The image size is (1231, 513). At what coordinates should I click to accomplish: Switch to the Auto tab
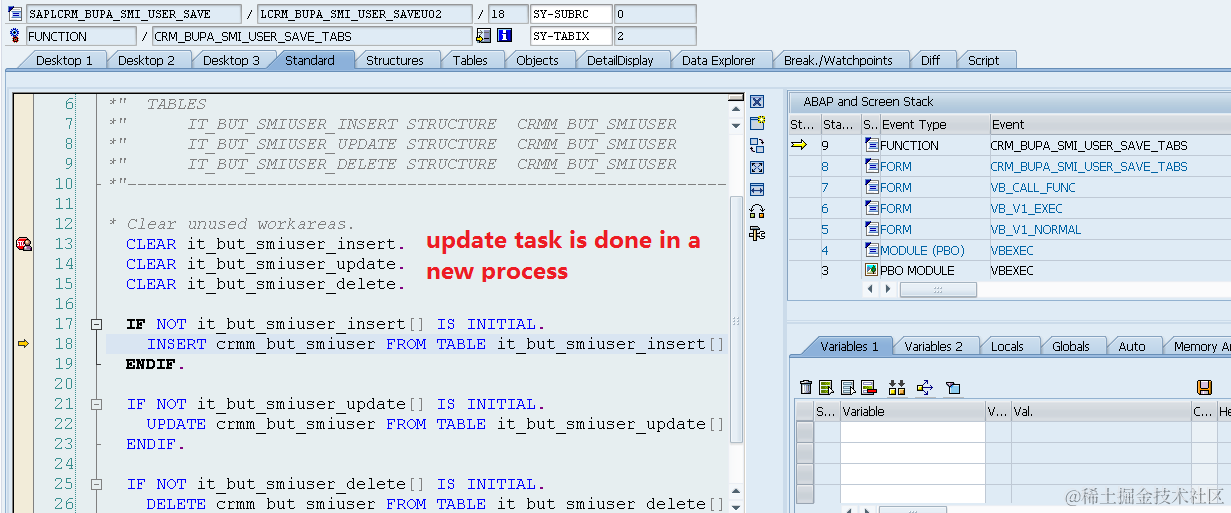(x=1132, y=347)
